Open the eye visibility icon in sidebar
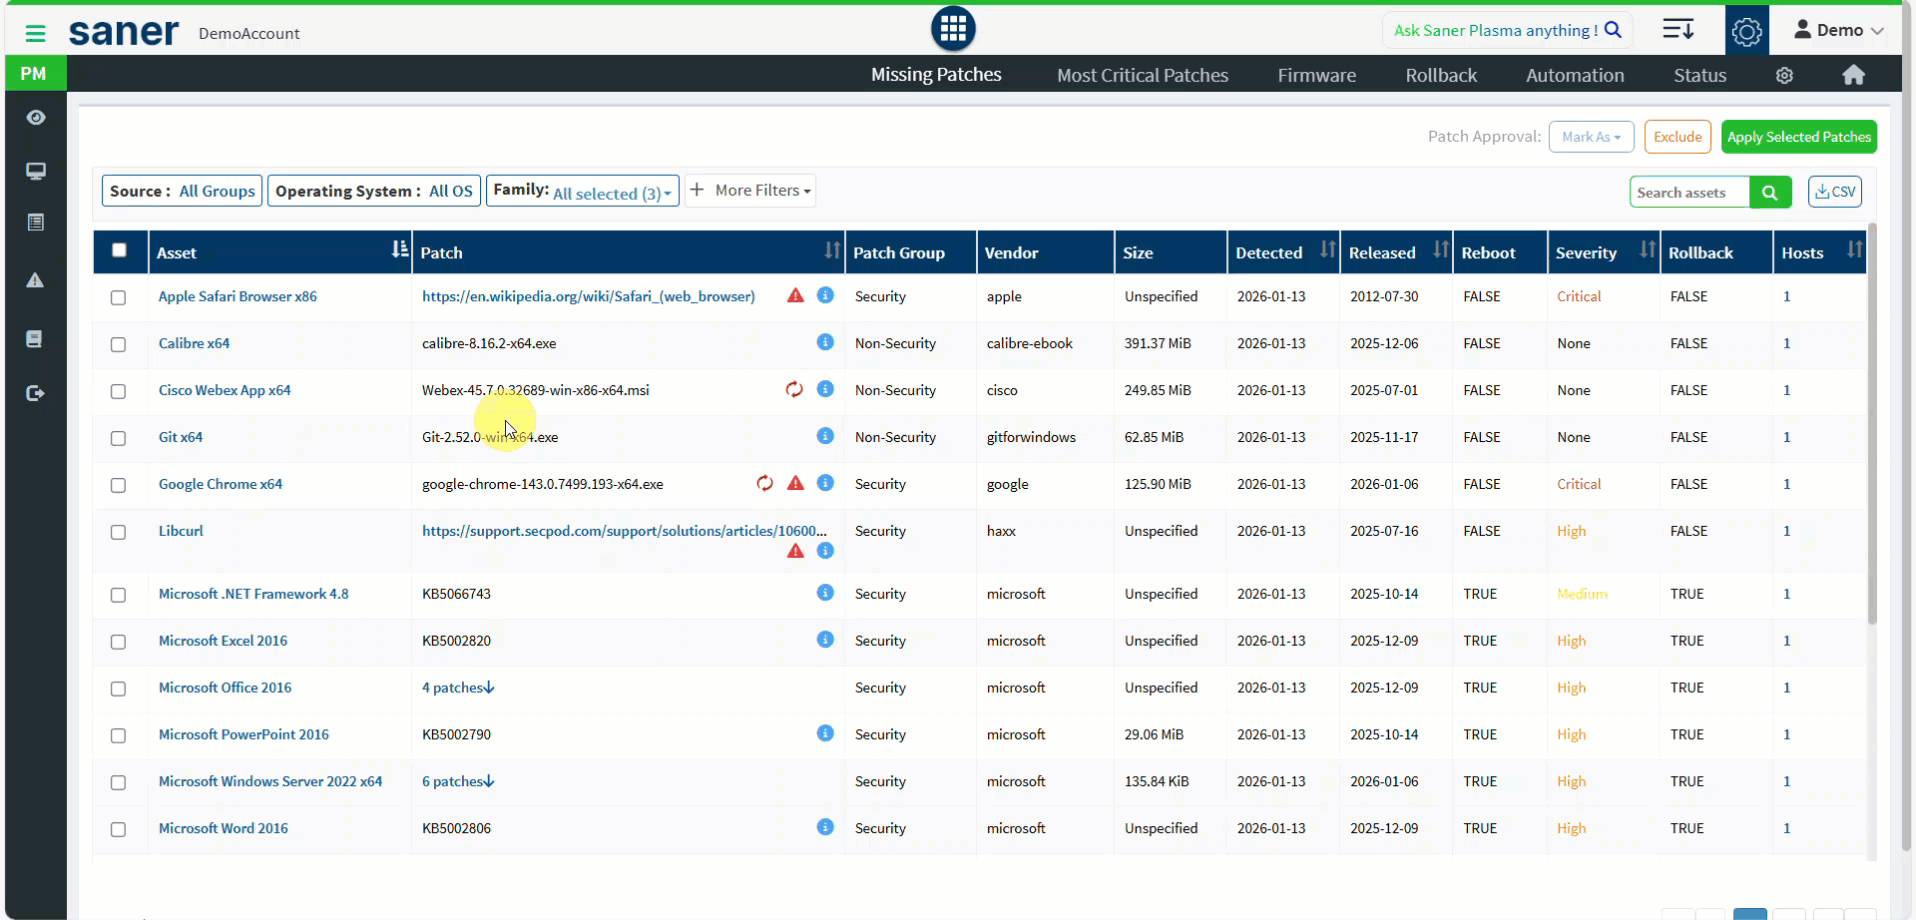Viewport: 1916px width, 920px height. tap(36, 118)
